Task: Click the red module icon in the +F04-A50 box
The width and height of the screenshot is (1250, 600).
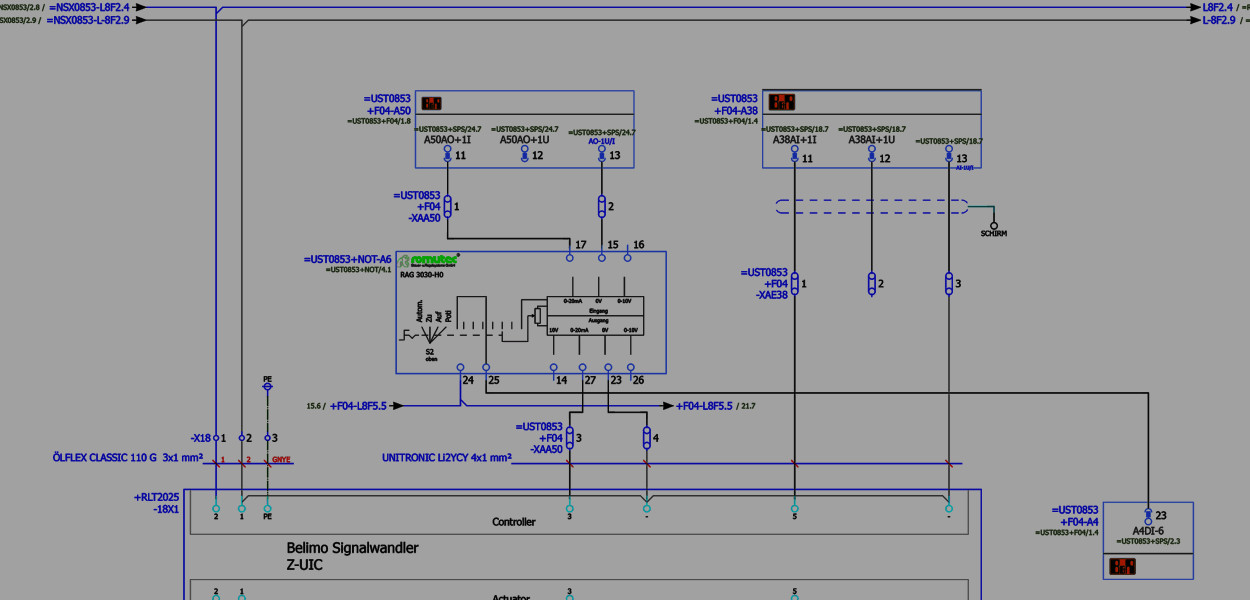Action: [432, 103]
